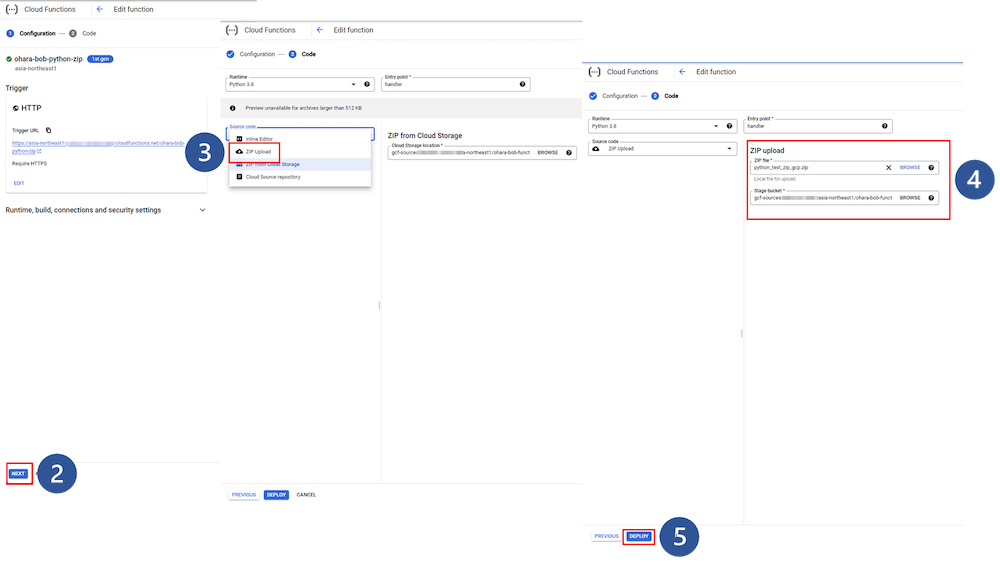Click the Require HTTPS text
This screenshot has width=1000, height=562.
[x=29, y=163]
